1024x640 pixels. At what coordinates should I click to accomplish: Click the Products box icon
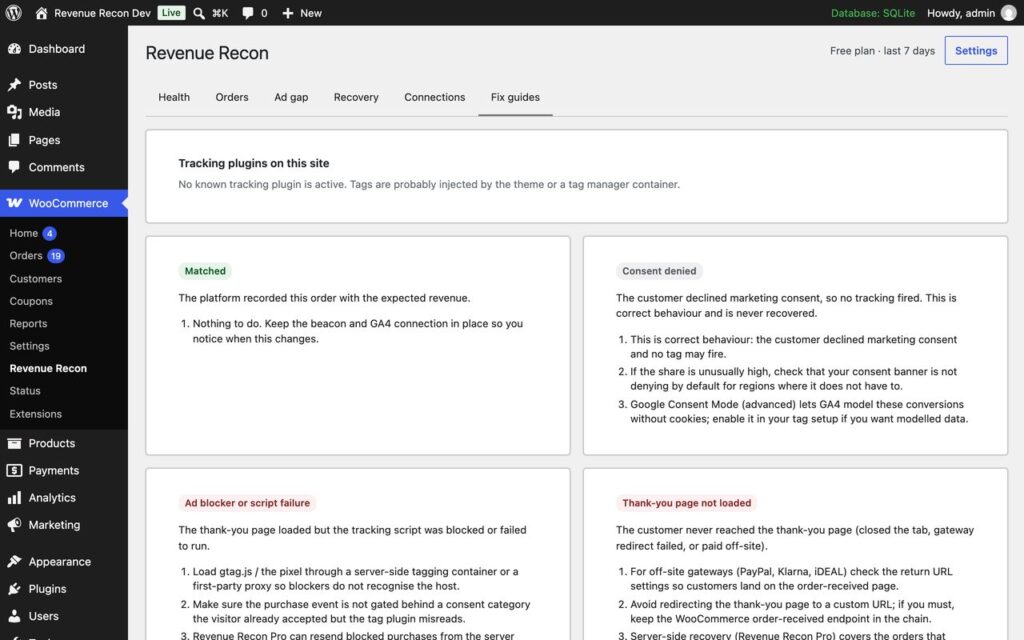pos(14,443)
